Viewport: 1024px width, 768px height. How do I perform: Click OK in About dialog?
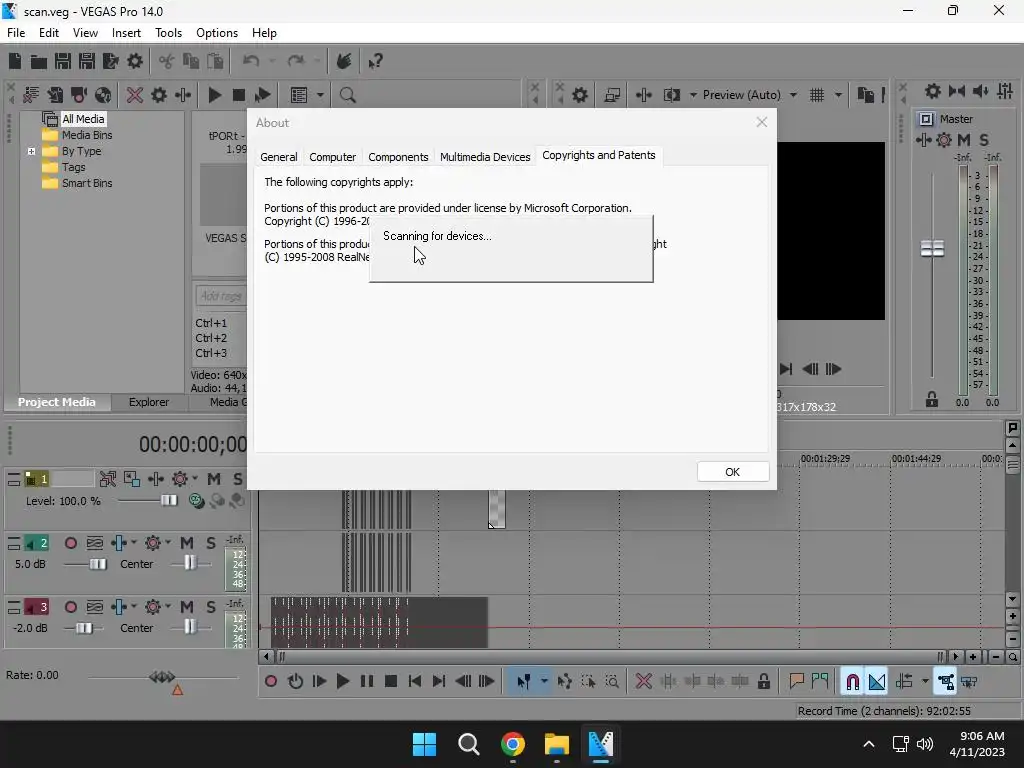click(733, 472)
